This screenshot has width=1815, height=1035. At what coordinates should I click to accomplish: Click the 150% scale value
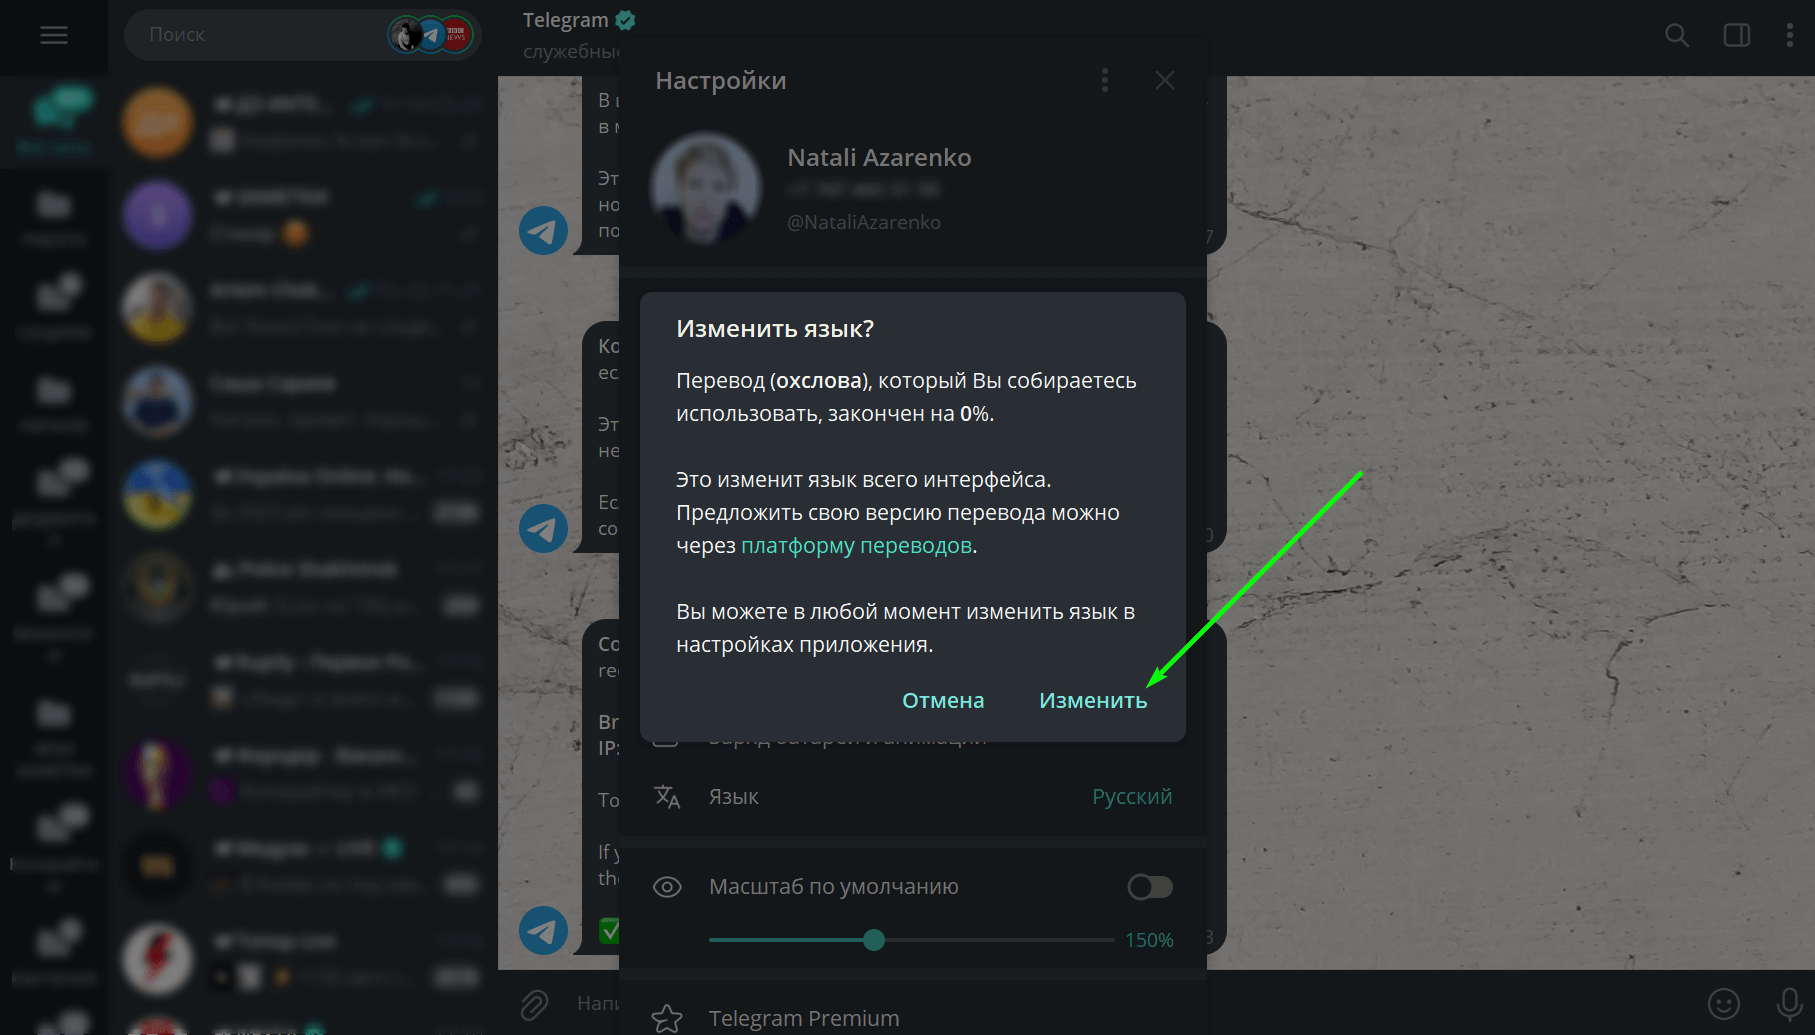1149,940
